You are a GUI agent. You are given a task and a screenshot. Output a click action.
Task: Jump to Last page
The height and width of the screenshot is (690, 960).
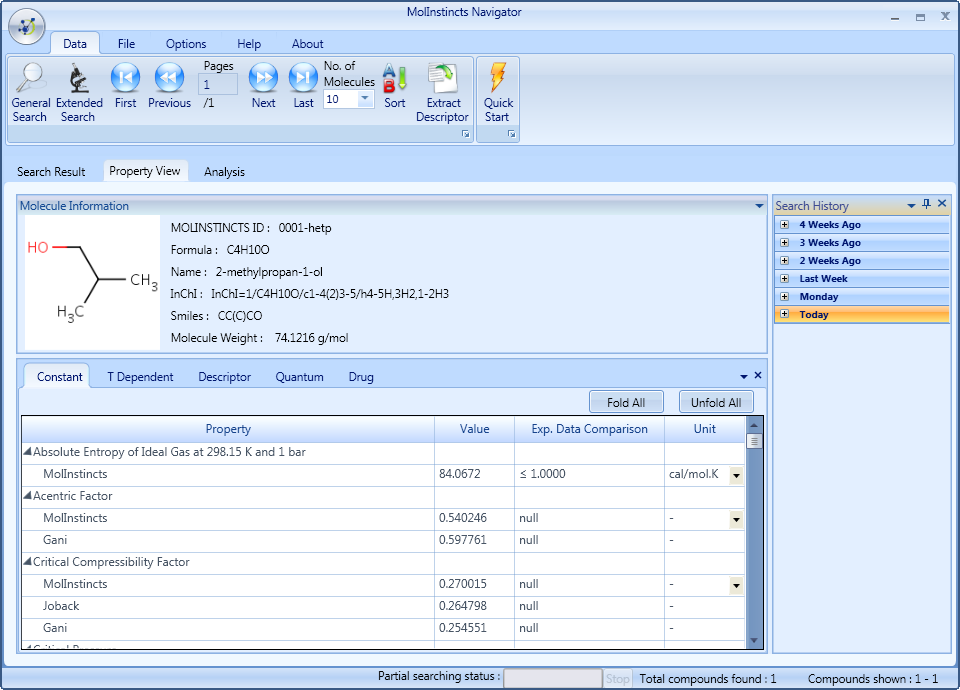pyautogui.click(x=303, y=86)
